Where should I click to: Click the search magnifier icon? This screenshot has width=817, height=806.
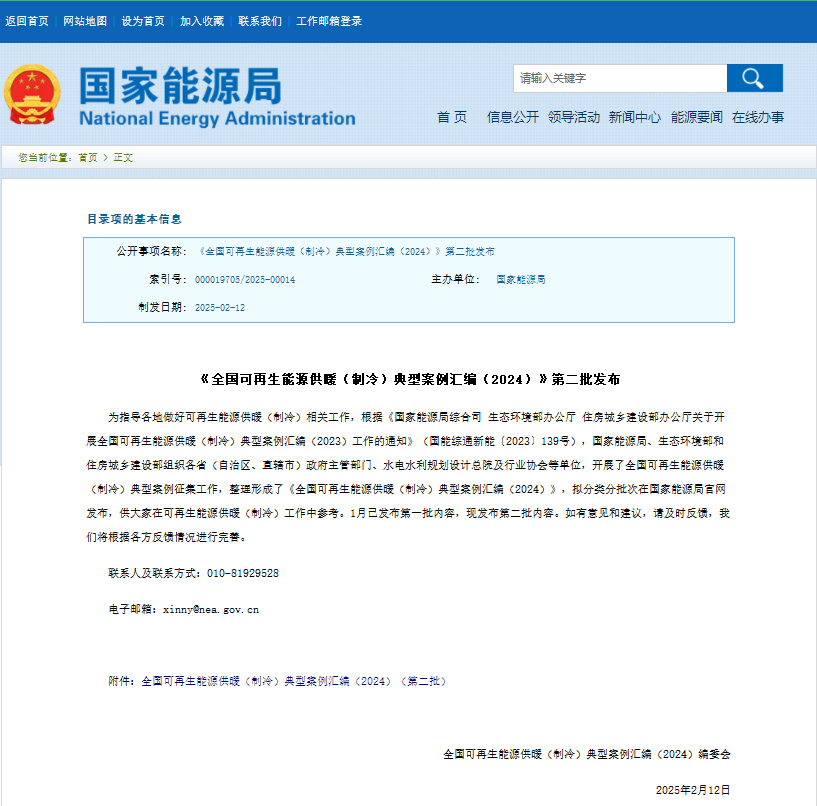click(x=755, y=78)
